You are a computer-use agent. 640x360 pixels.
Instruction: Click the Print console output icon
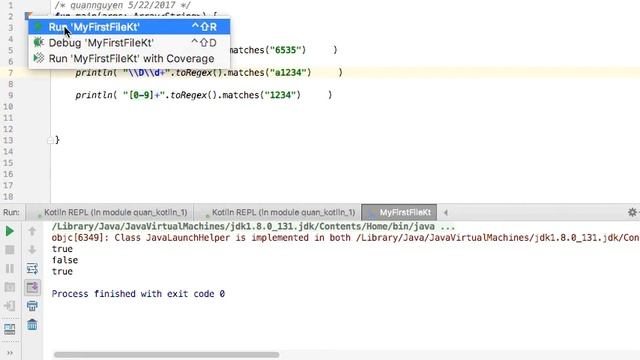32,306
